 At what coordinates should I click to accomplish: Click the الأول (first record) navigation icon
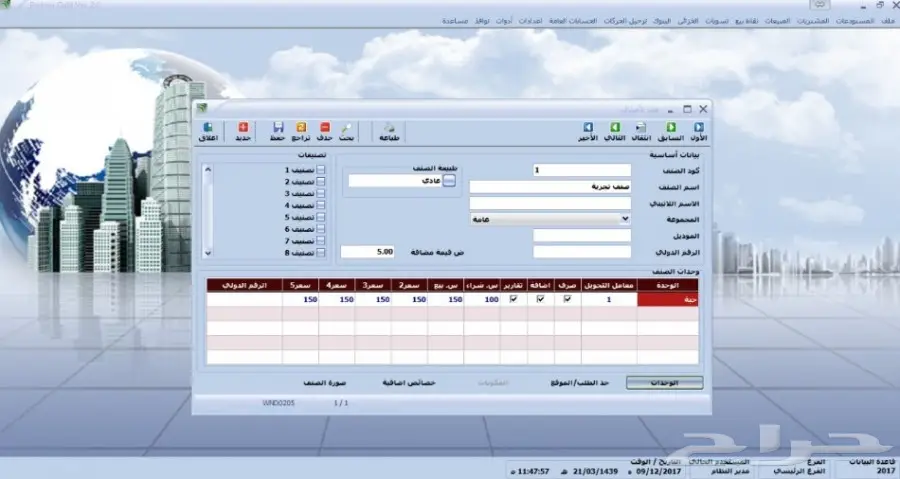click(699, 127)
